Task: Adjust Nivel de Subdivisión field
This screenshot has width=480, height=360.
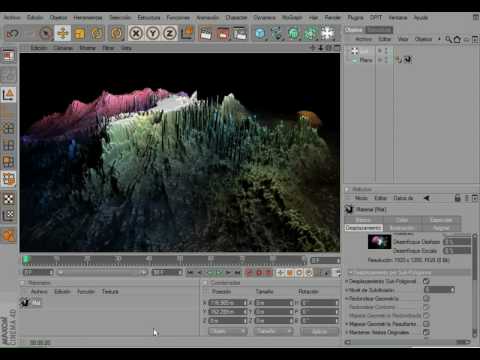Action: pos(439,290)
